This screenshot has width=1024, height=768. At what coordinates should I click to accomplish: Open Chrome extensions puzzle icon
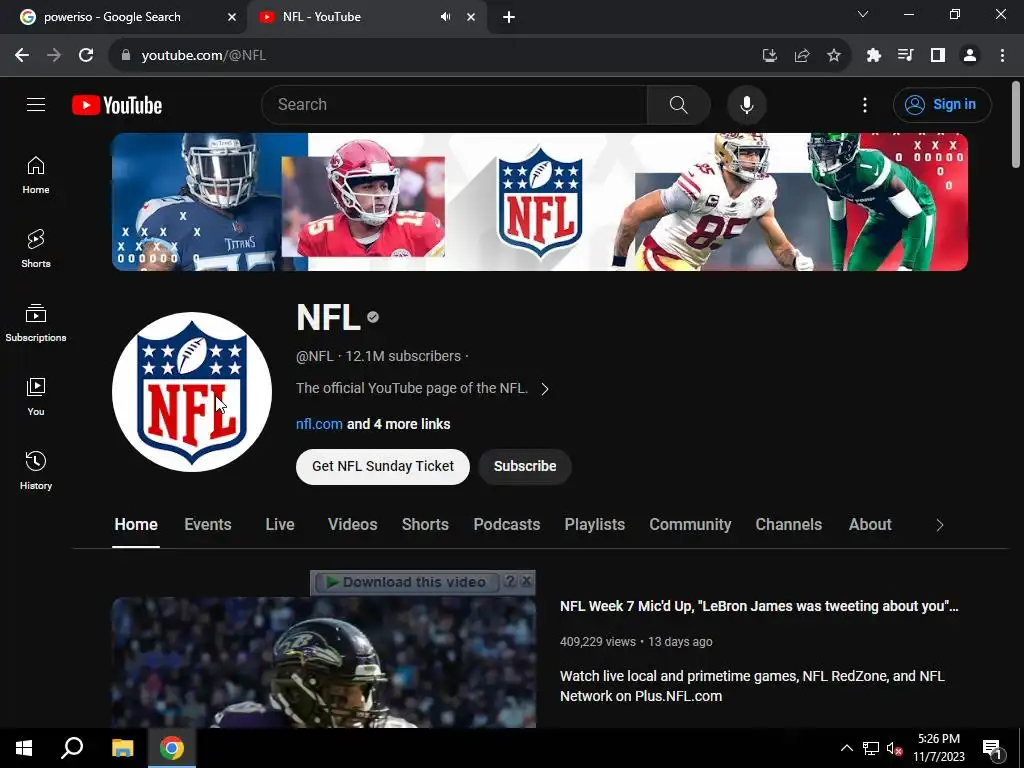874,56
